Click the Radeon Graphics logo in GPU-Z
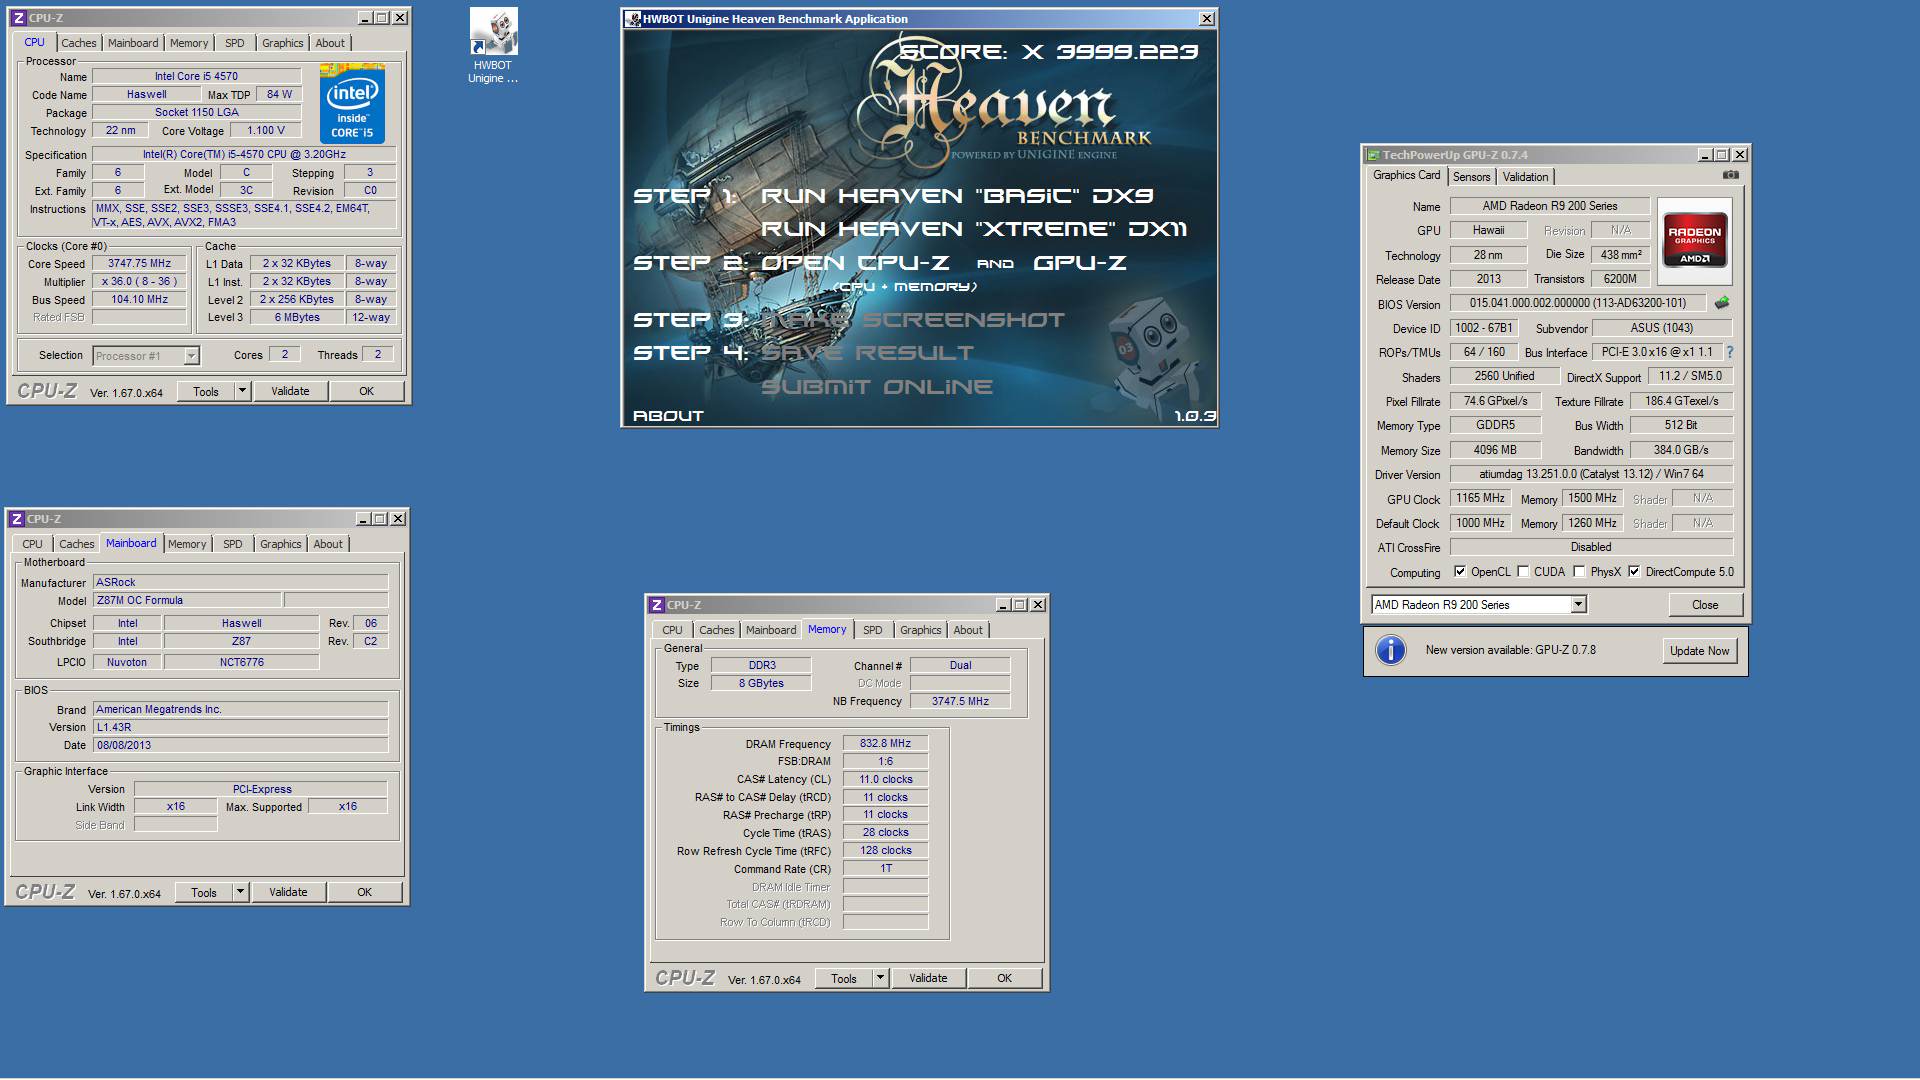 (1694, 239)
